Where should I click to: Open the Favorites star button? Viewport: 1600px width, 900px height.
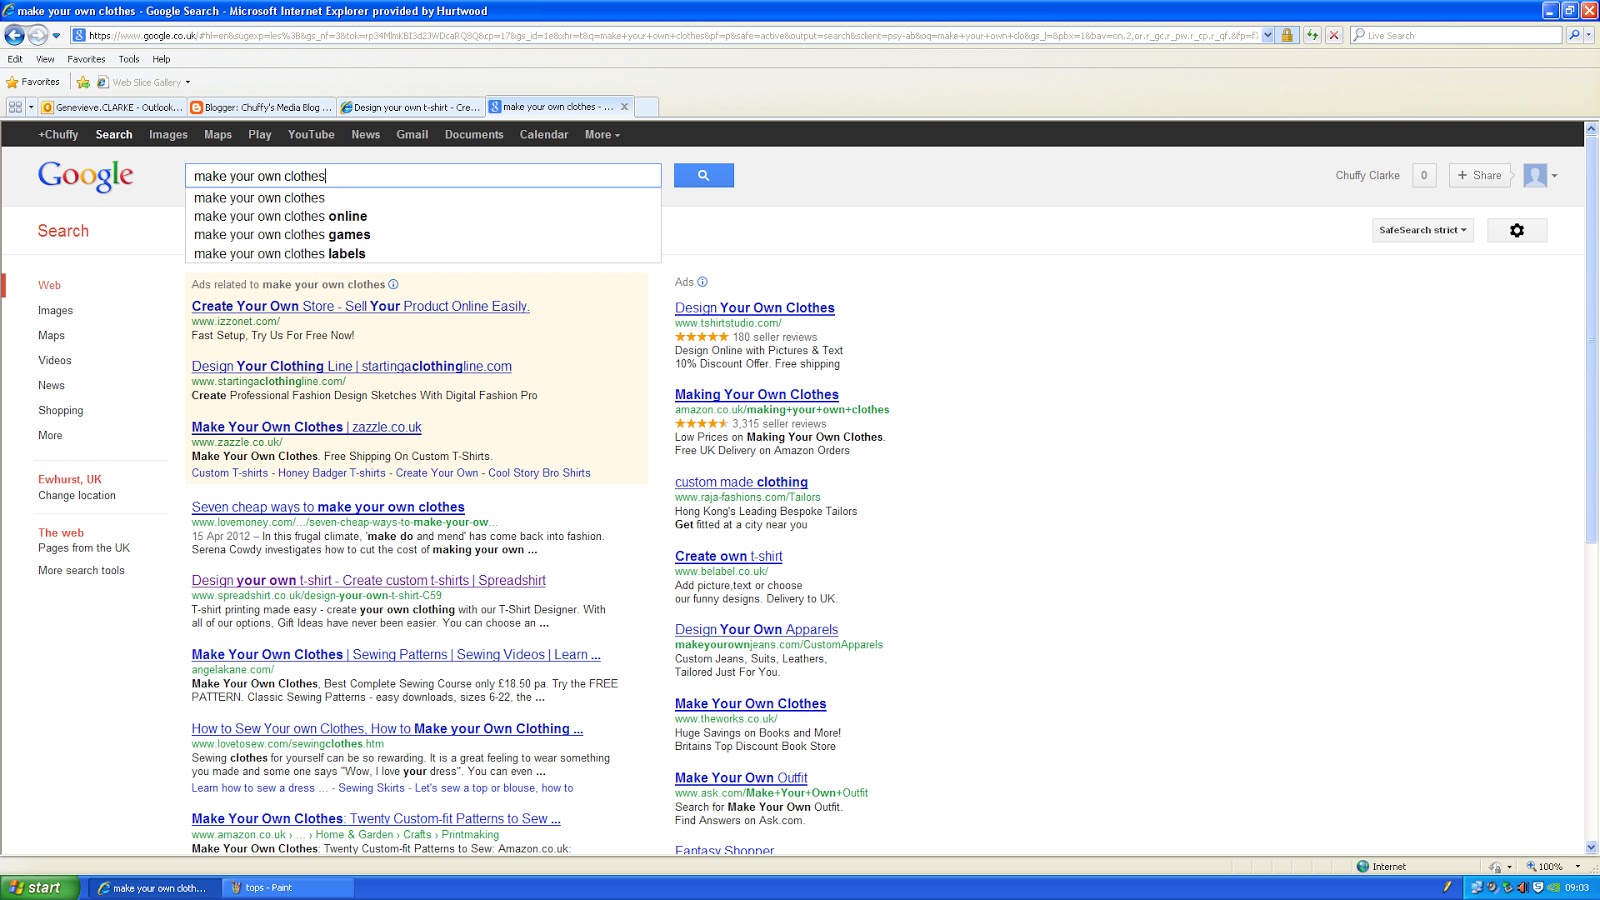coord(33,82)
